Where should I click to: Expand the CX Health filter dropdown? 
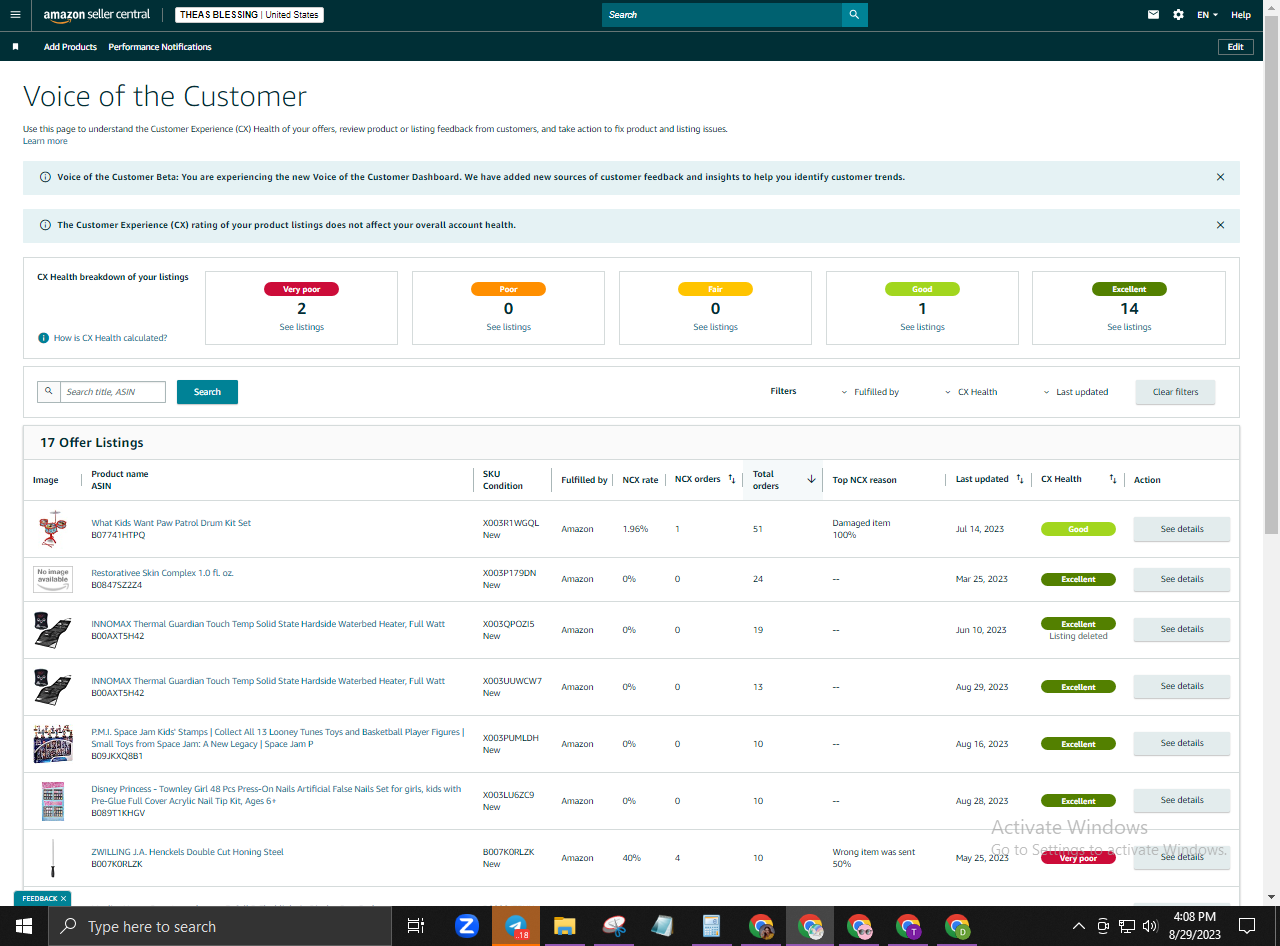pyautogui.click(x=971, y=392)
